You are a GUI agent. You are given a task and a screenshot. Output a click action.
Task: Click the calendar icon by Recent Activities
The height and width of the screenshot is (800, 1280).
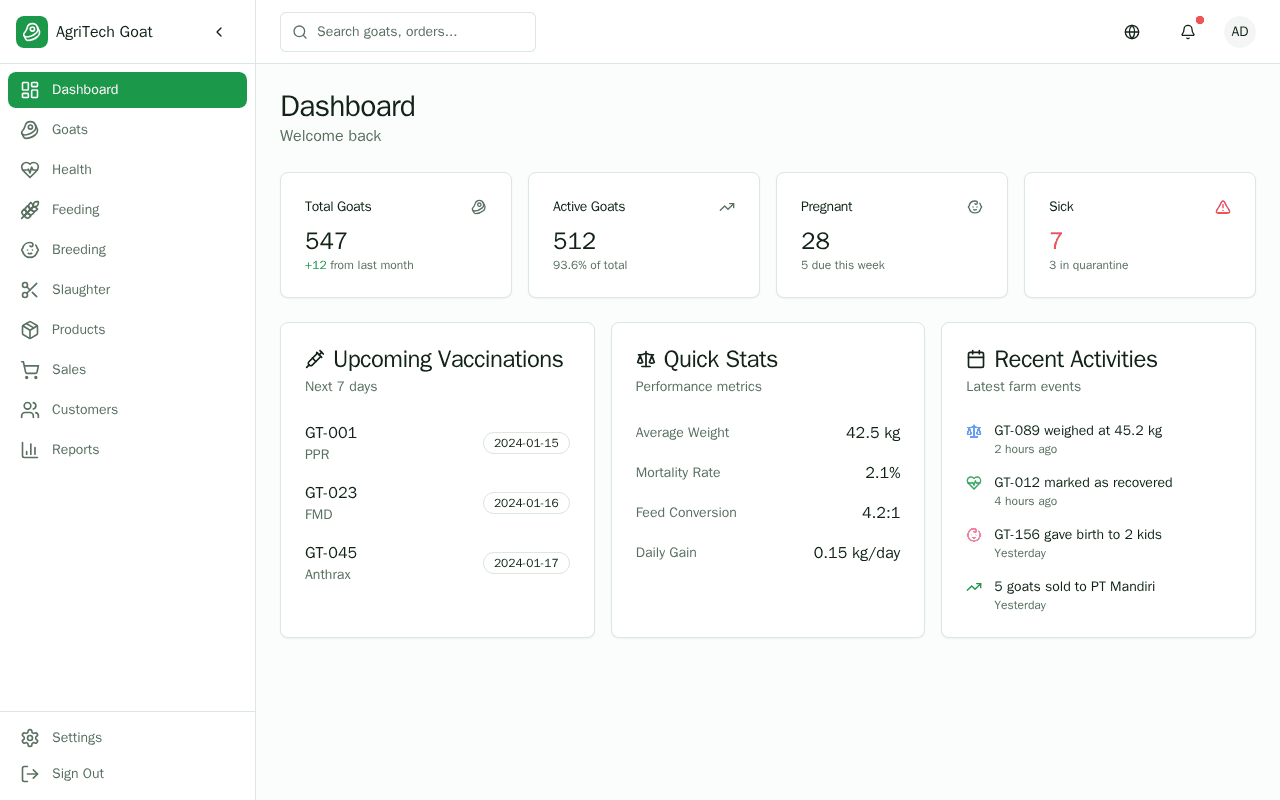point(976,359)
